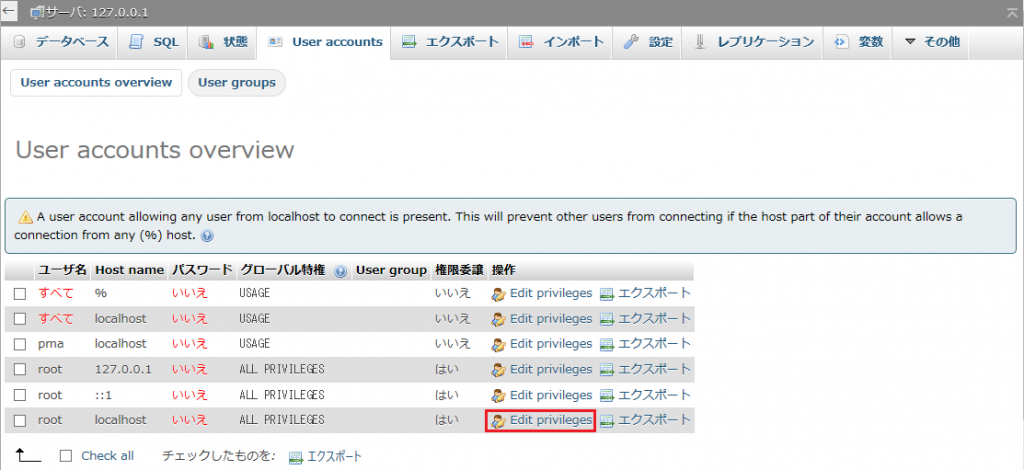The image size is (1024, 470).
Task: Click the pma username cell
Action: click(50, 344)
